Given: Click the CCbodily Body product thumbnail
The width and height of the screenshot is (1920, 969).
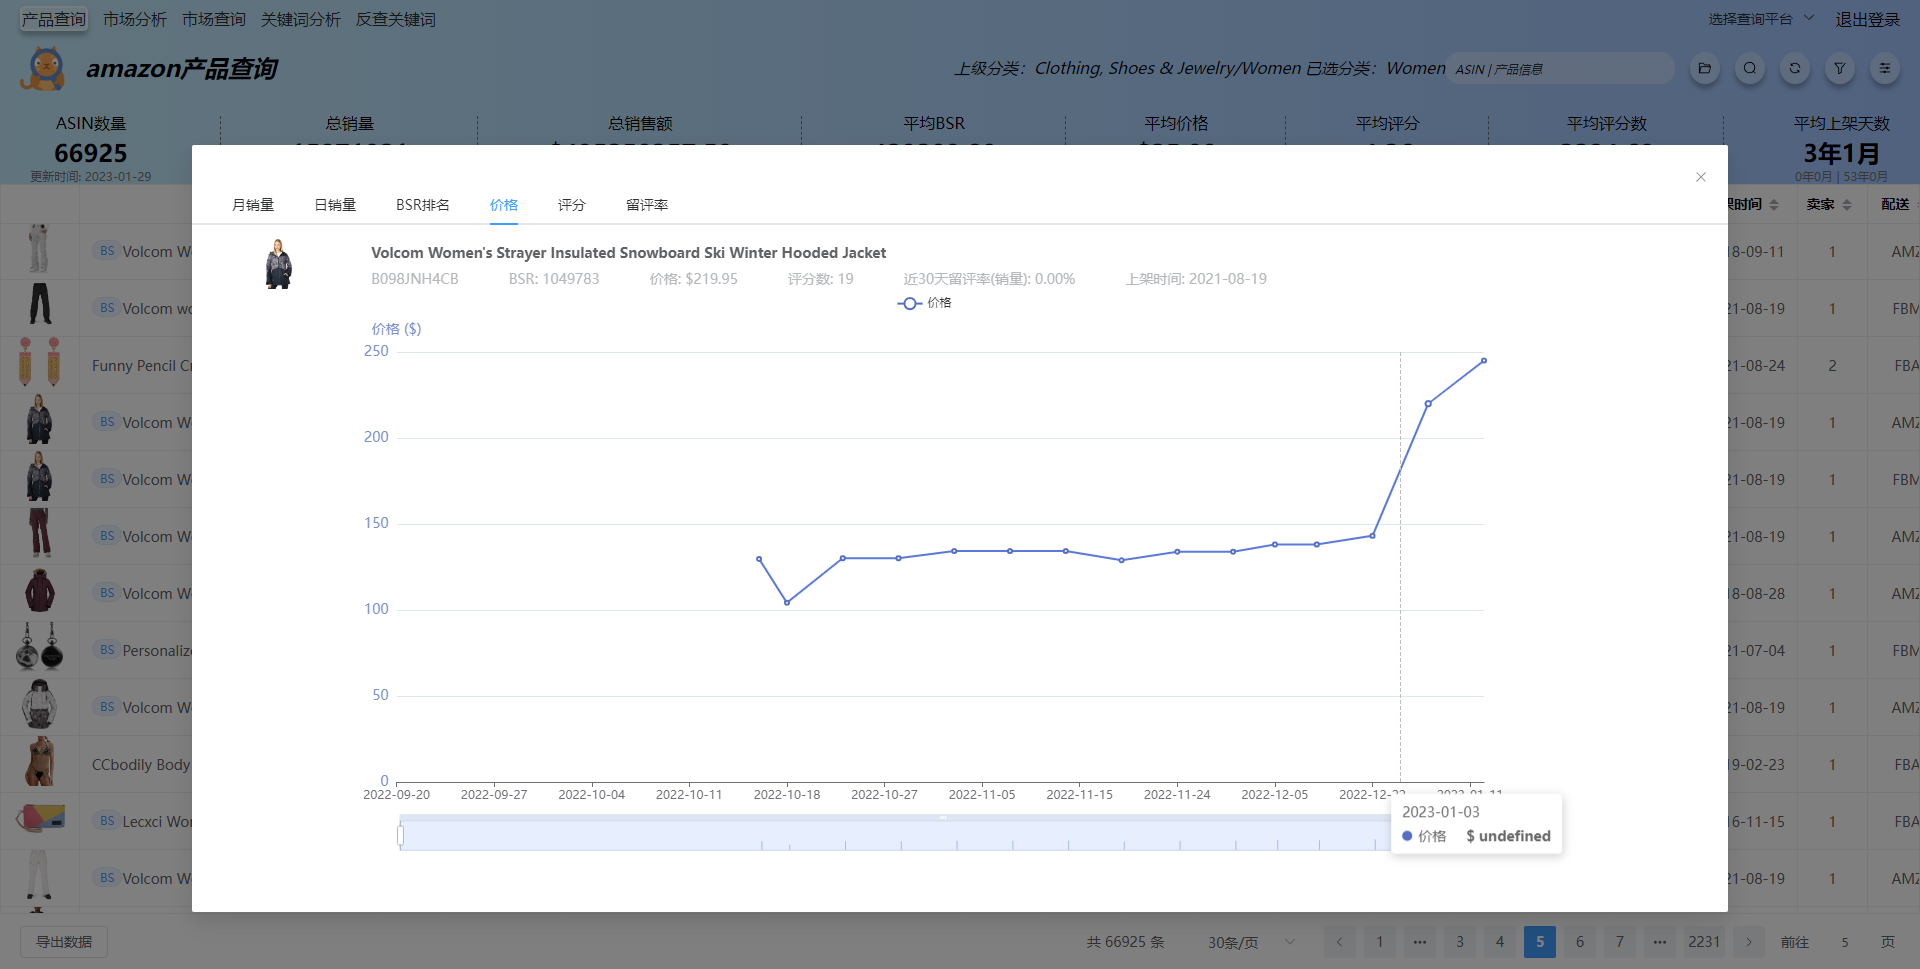Looking at the screenshot, I should 39,762.
